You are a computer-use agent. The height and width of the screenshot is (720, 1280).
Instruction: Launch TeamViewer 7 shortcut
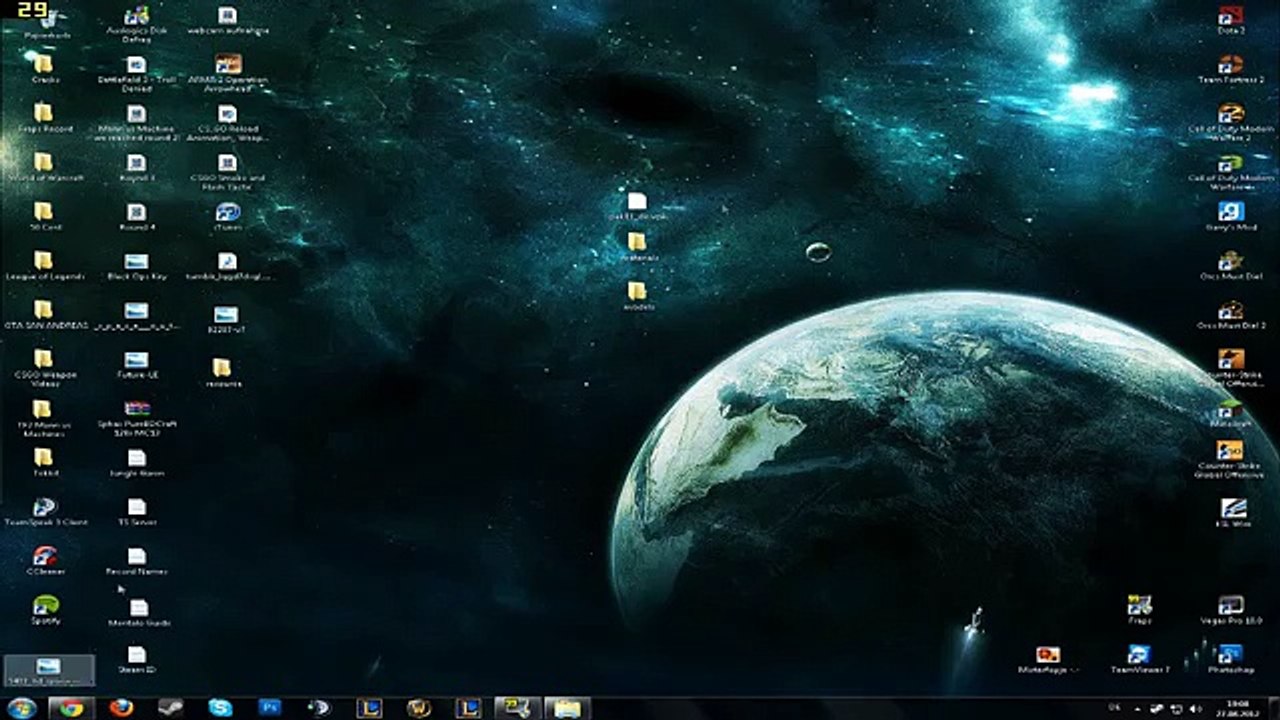coord(1139,658)
